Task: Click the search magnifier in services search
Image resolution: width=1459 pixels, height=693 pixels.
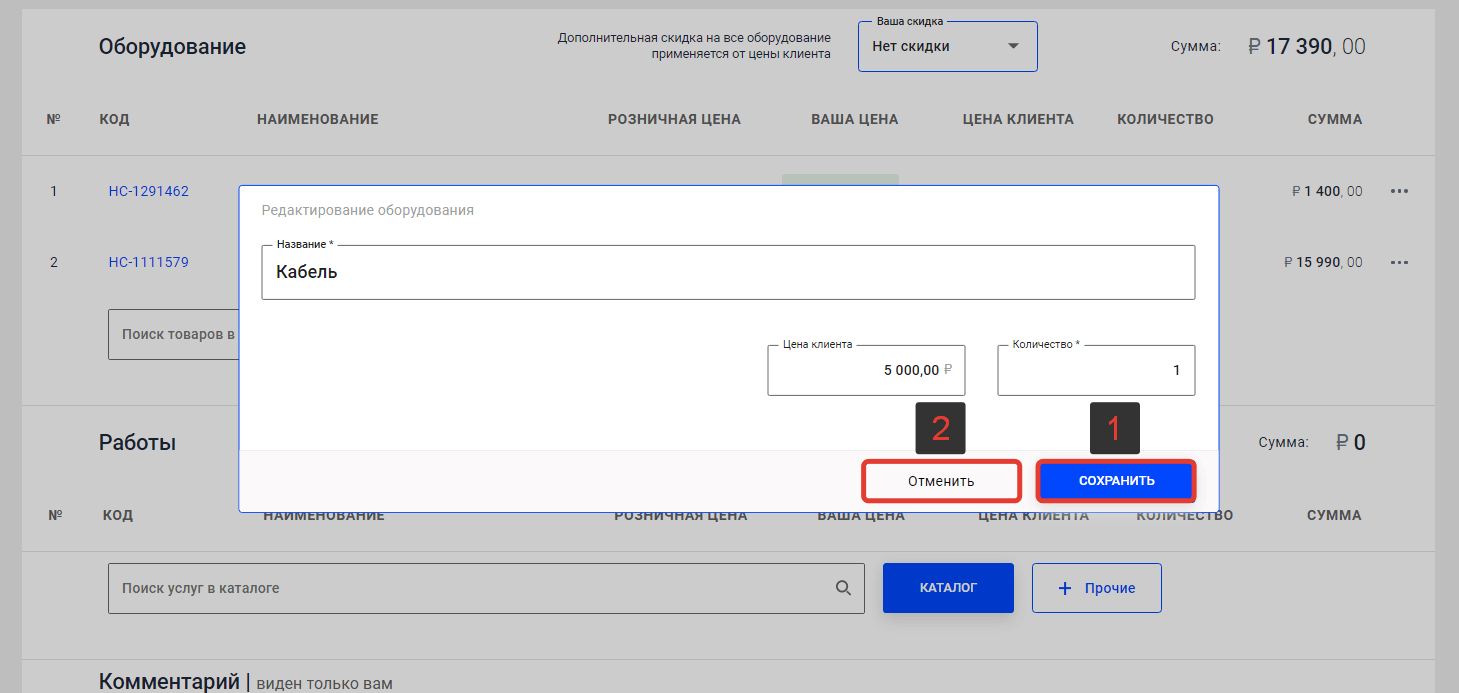Action: click(x=844, y=588)
